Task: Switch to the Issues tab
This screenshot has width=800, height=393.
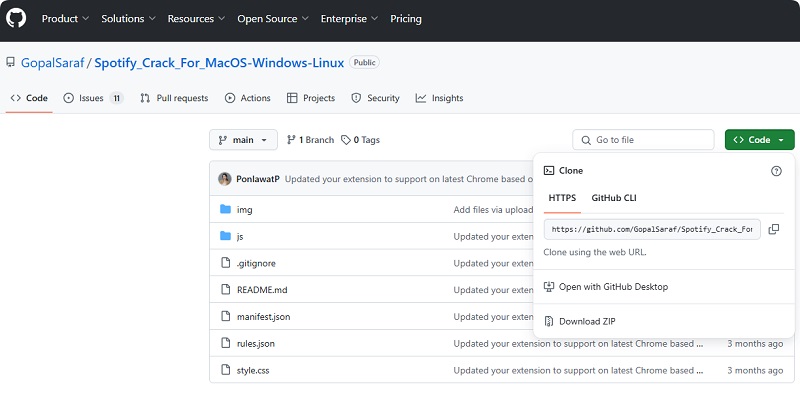Action: (x=93, y=98)
